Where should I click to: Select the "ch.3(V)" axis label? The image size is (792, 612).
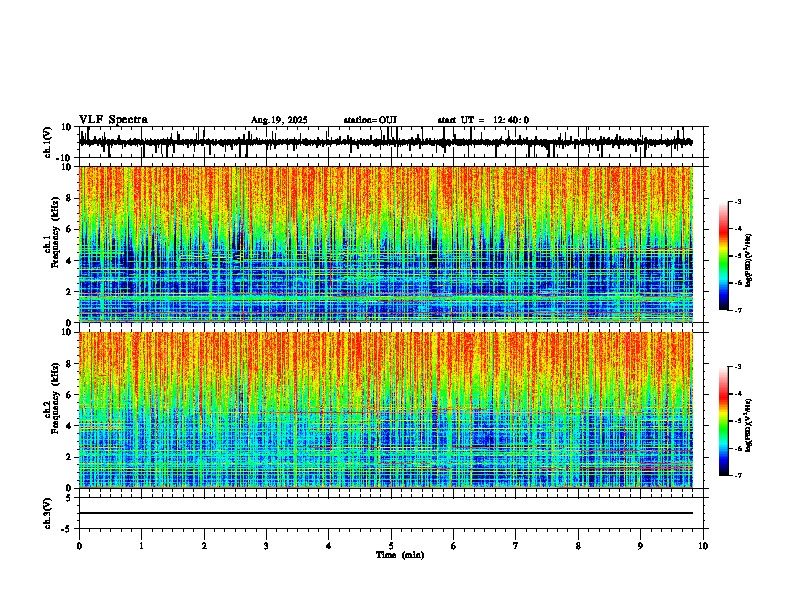[48, 513]
